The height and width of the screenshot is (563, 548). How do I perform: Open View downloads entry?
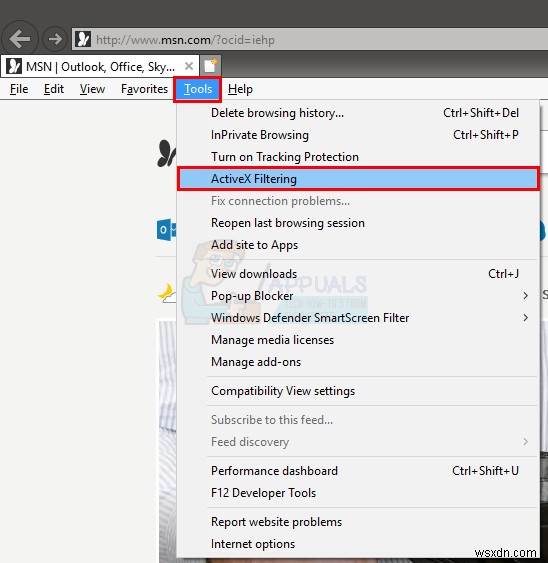pyautogui.click(x=358, y=274)
